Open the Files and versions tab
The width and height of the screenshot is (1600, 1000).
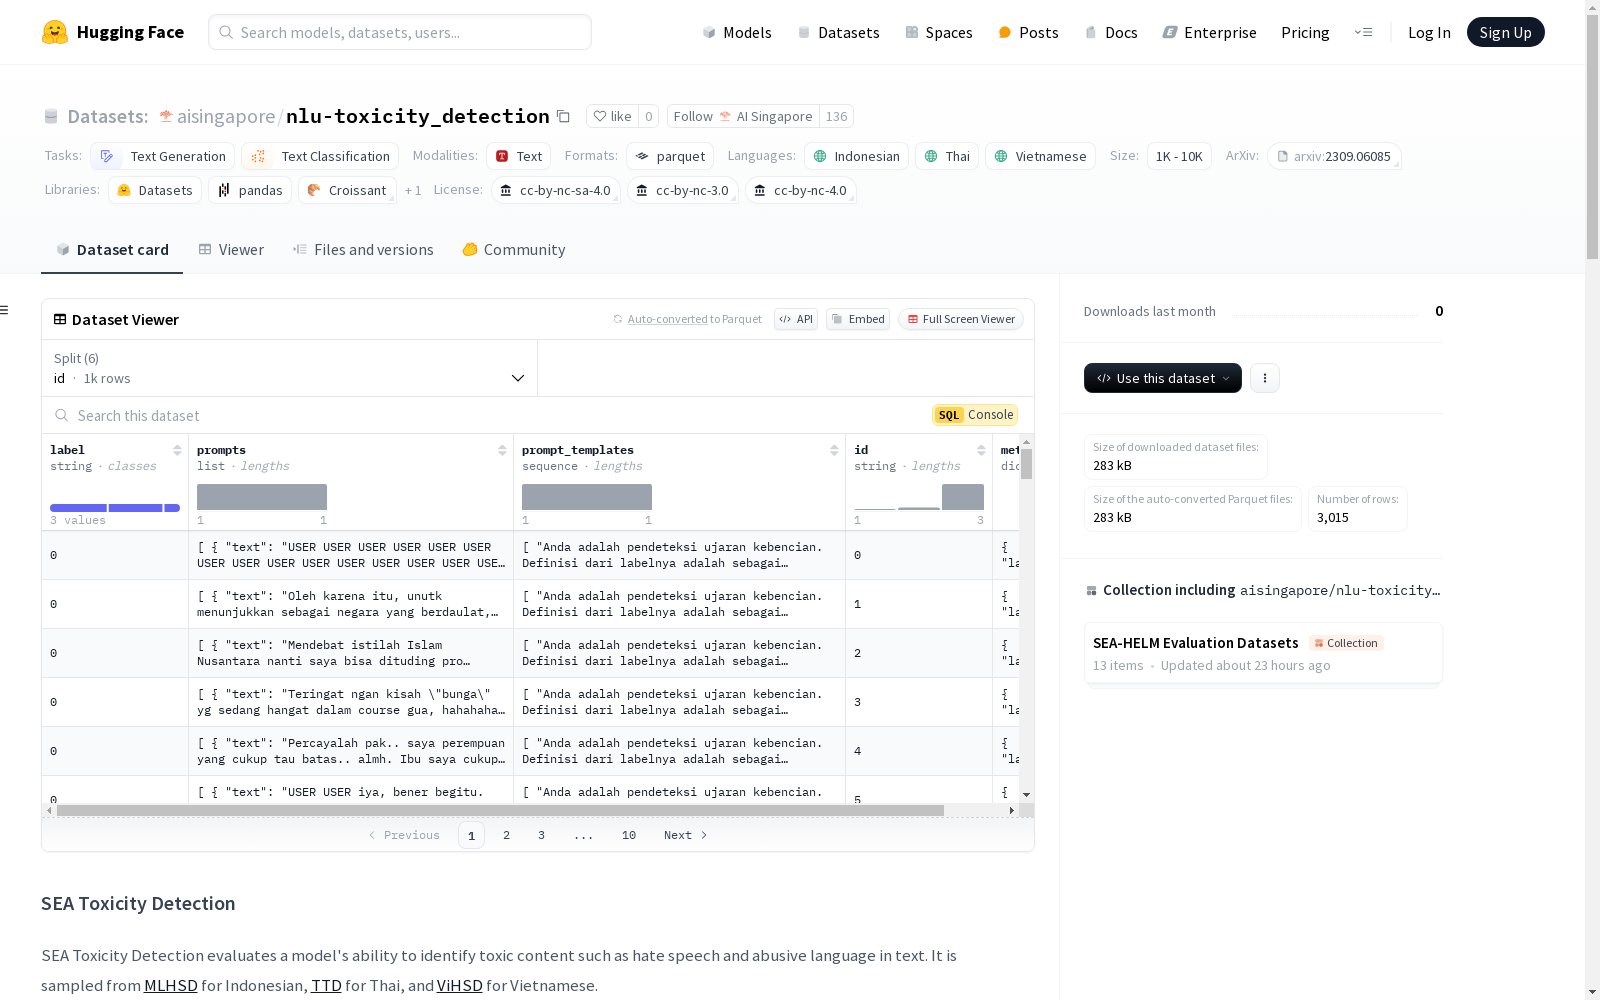click(363, 250)
